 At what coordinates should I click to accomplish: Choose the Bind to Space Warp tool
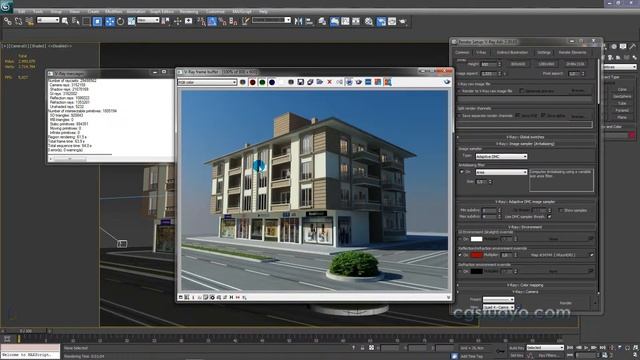(x=29, y=21)
